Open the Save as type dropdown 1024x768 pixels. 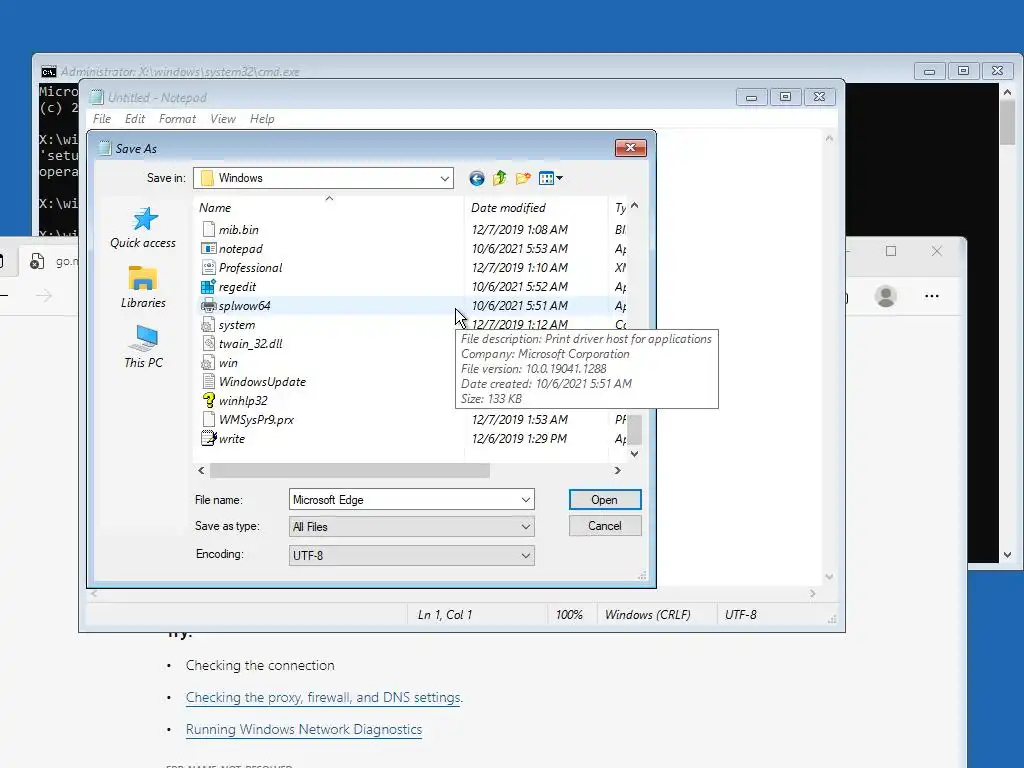click(411, 526)
